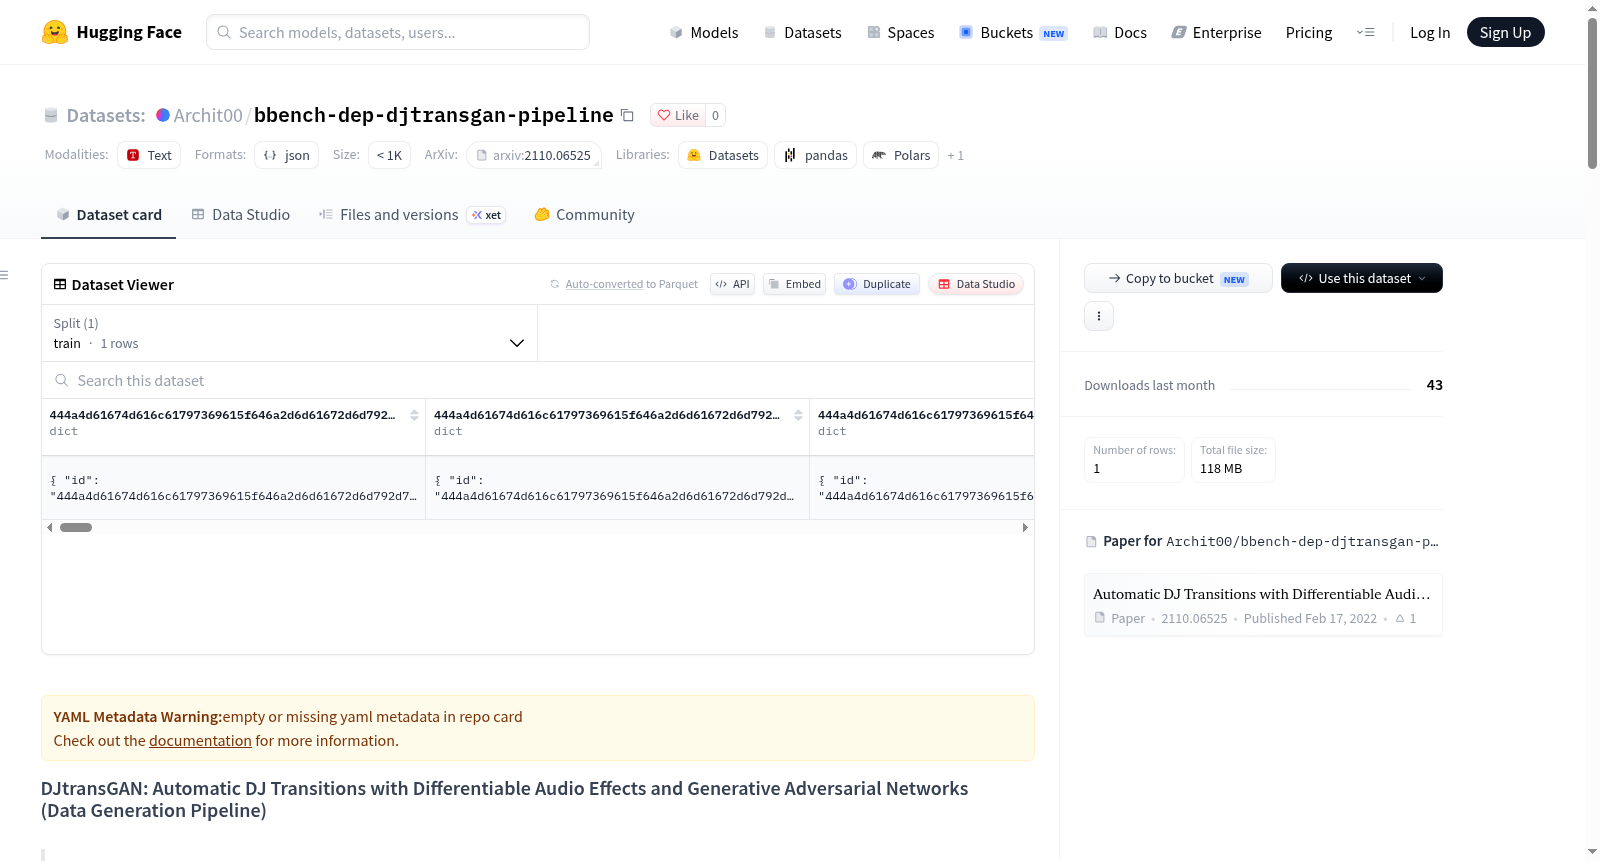Open the Pricing nav item

[1309, 32]
